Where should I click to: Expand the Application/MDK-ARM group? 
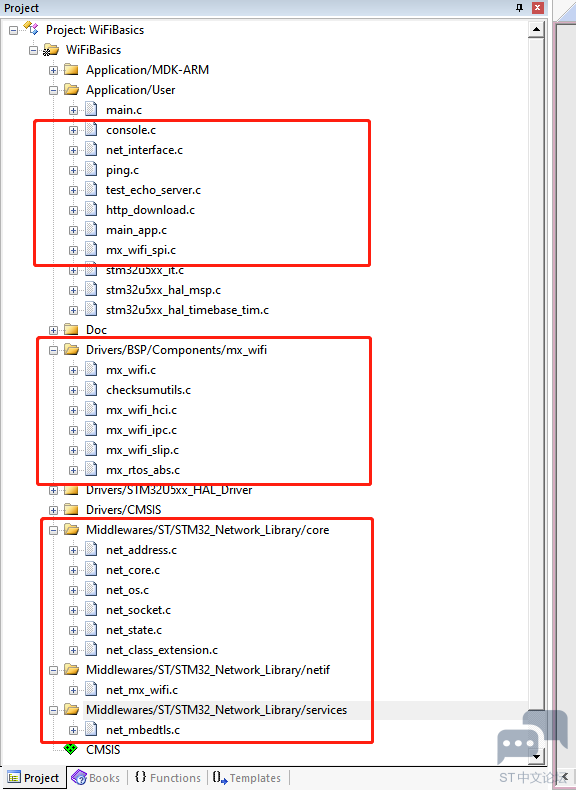coord(53,70)
